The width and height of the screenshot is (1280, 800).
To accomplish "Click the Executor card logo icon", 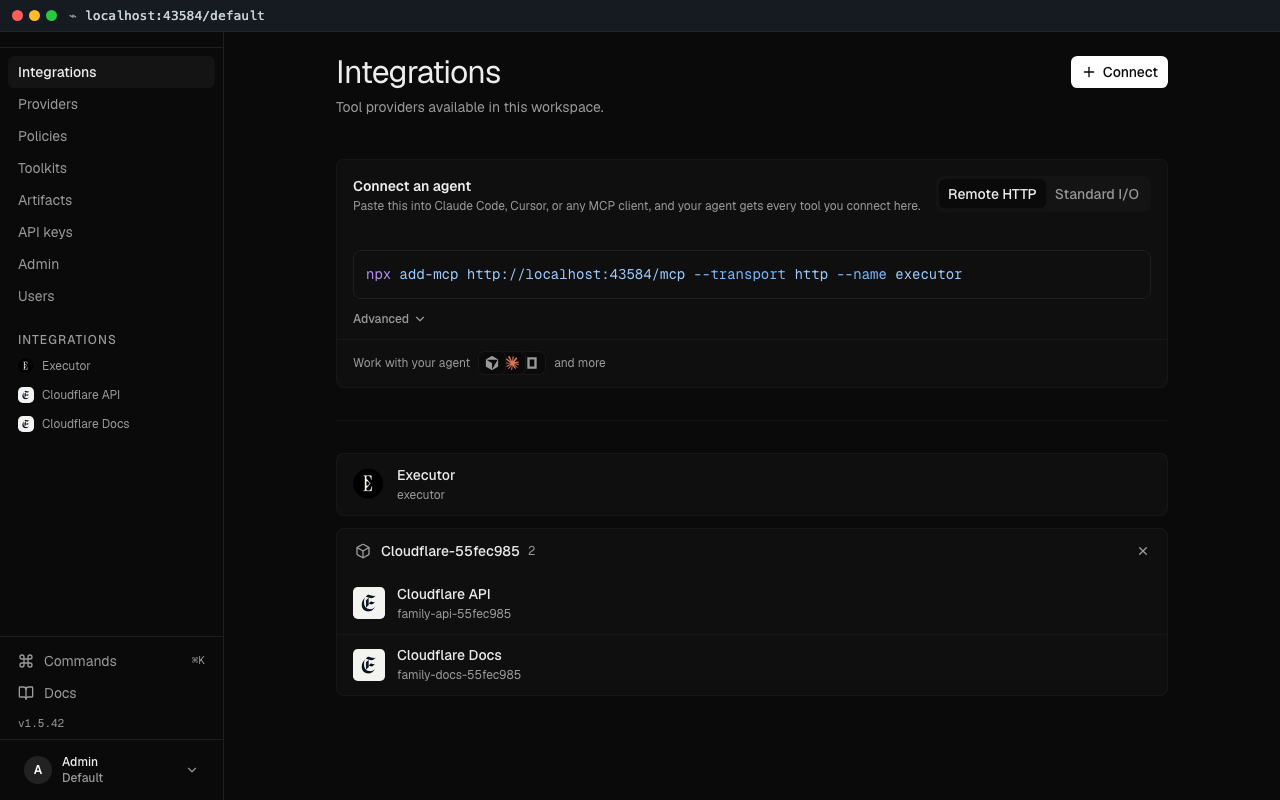I will coord(368,484).
